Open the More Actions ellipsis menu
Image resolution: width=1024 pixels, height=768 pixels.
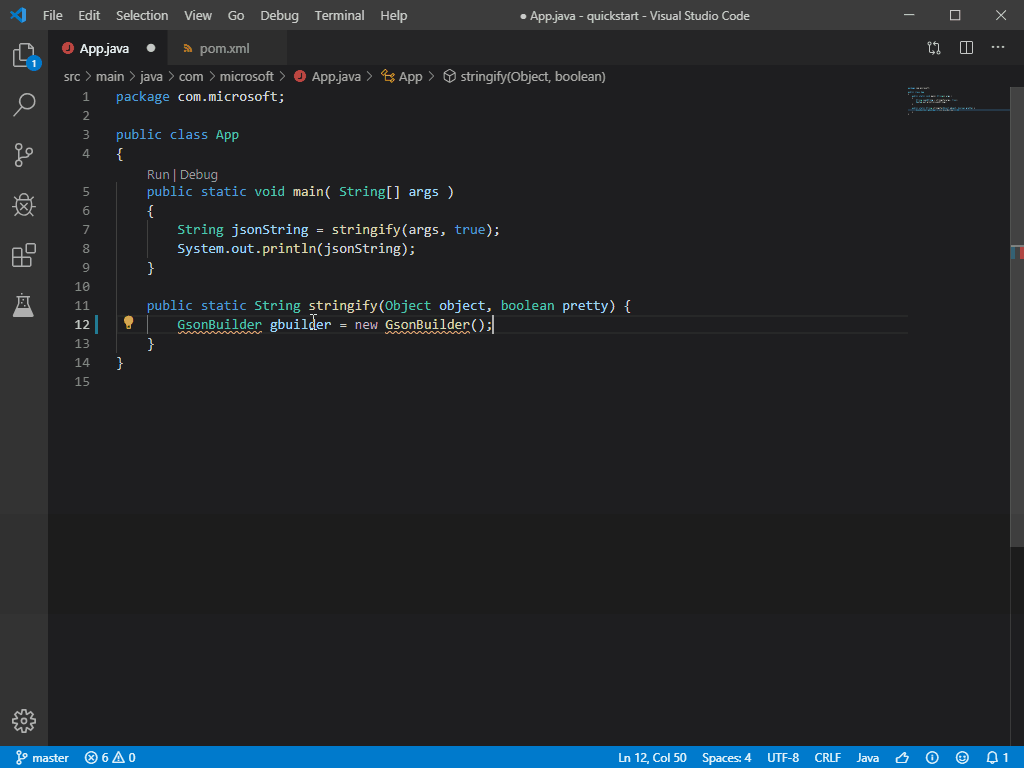coord(998,48)
